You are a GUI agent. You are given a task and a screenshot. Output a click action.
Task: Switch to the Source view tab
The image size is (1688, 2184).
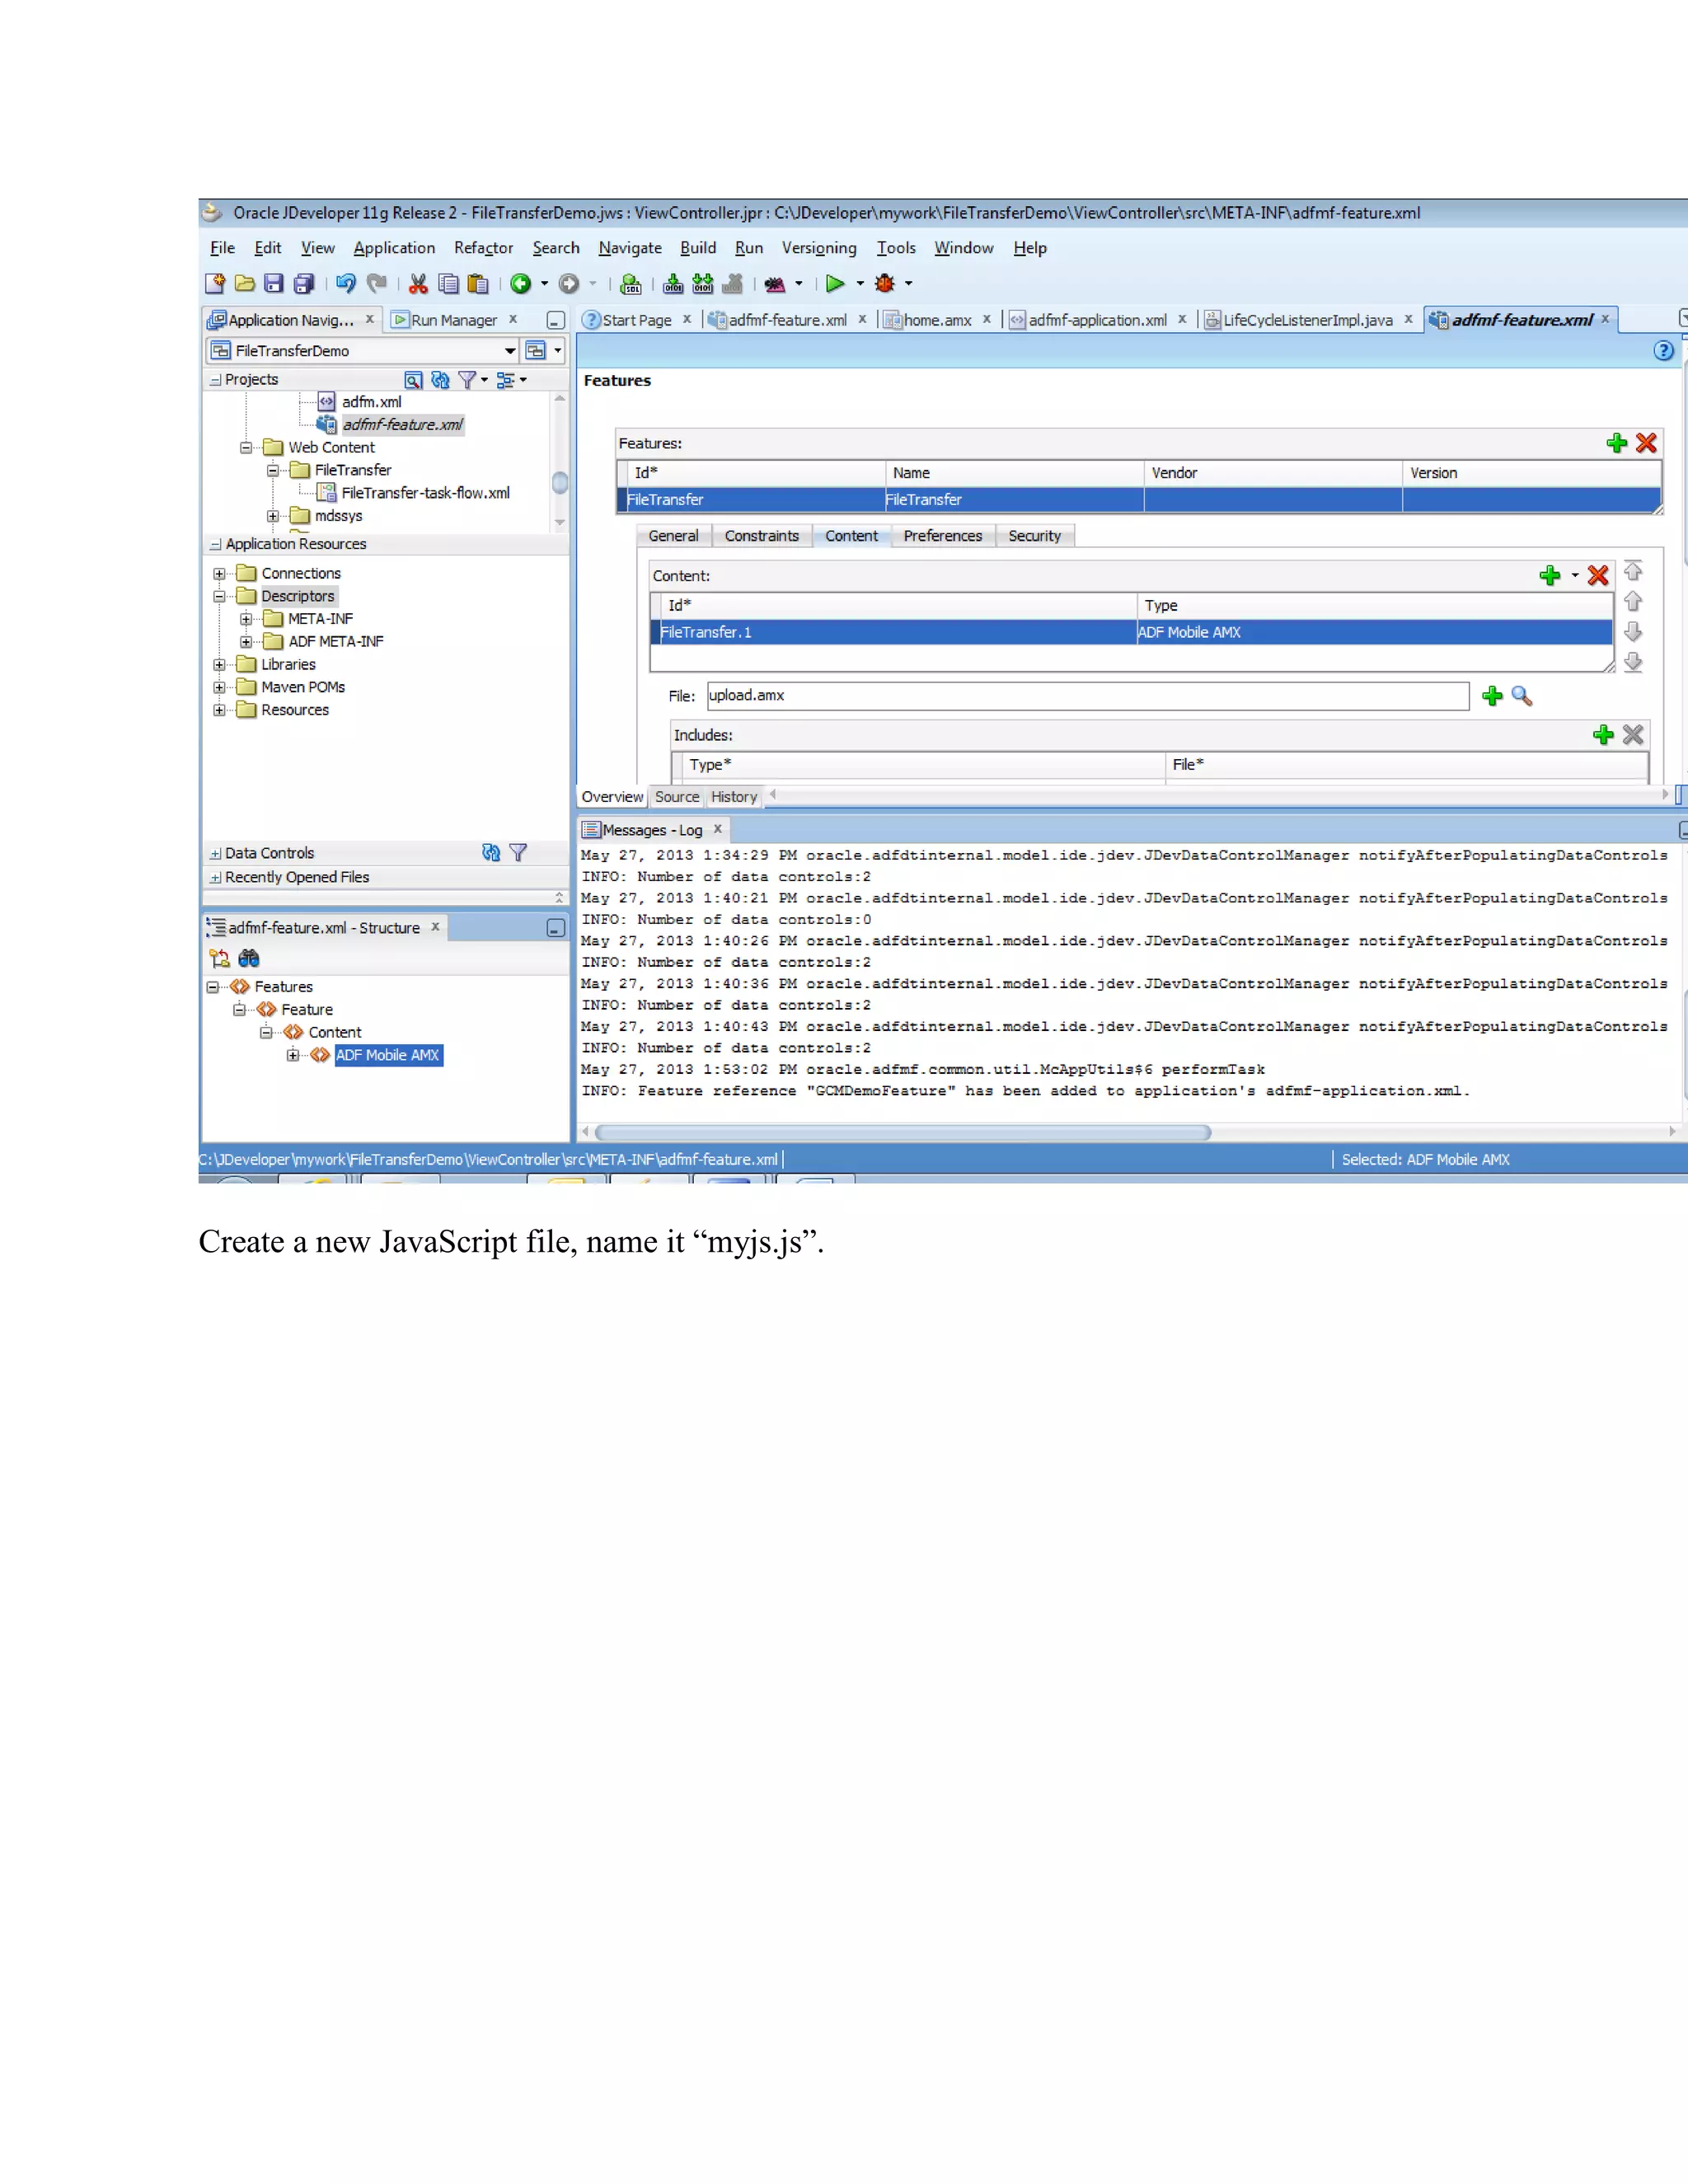point(677,797)
